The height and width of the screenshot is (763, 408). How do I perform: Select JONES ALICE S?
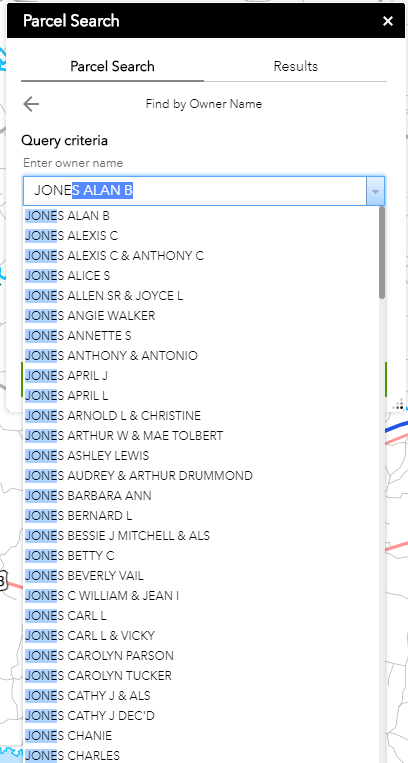tap(201, 275)
